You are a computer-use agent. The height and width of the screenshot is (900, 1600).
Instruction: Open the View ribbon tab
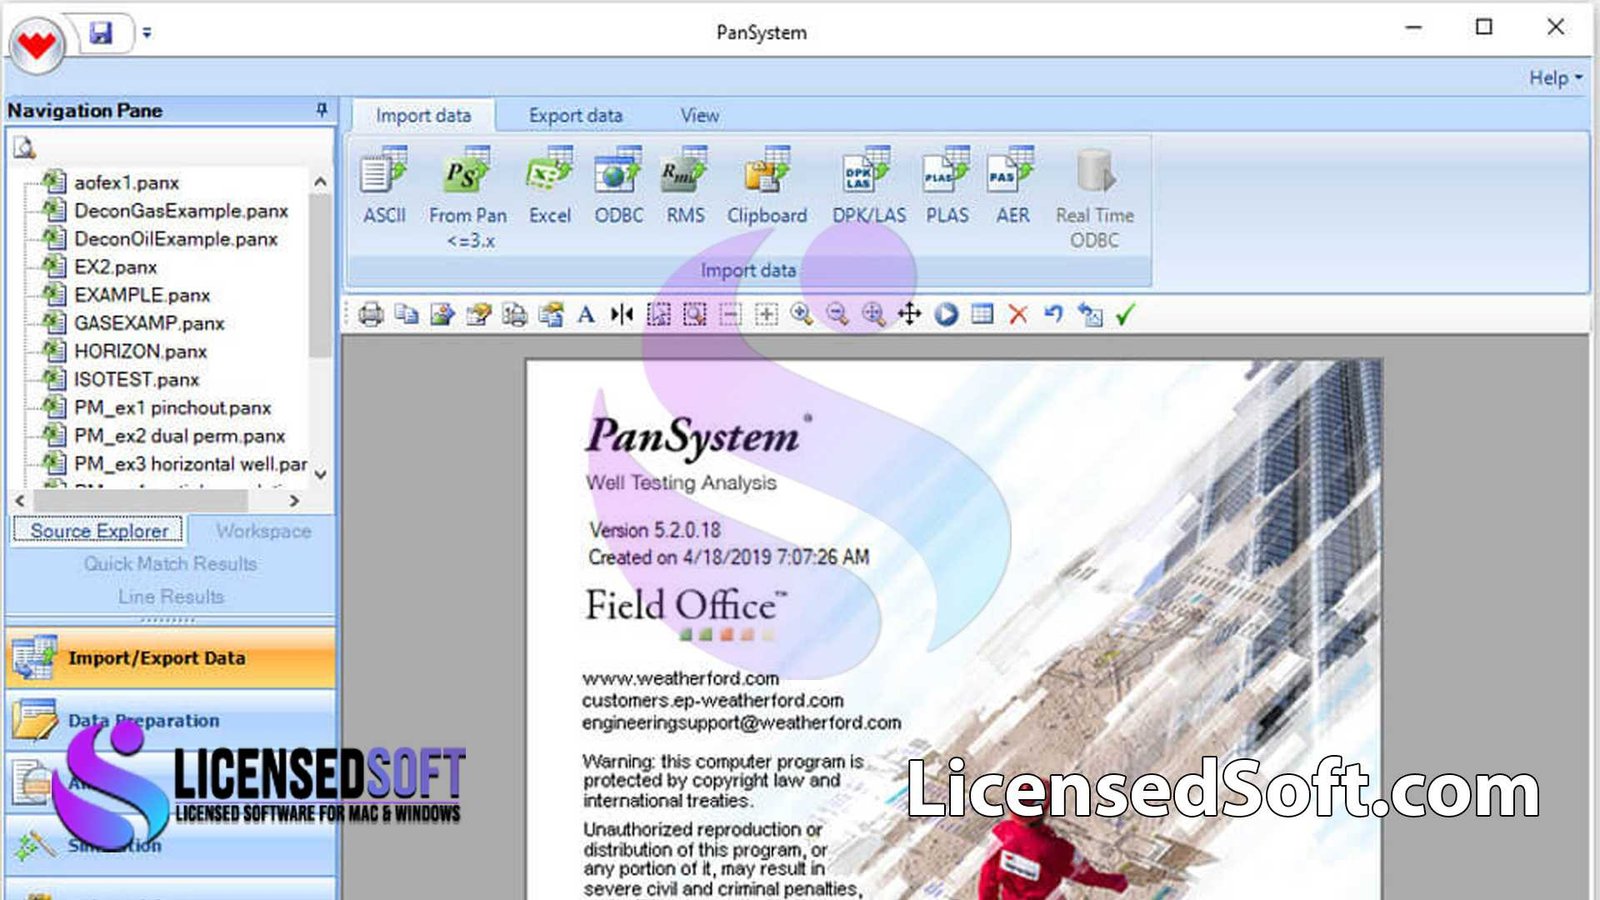coord(700,116)
